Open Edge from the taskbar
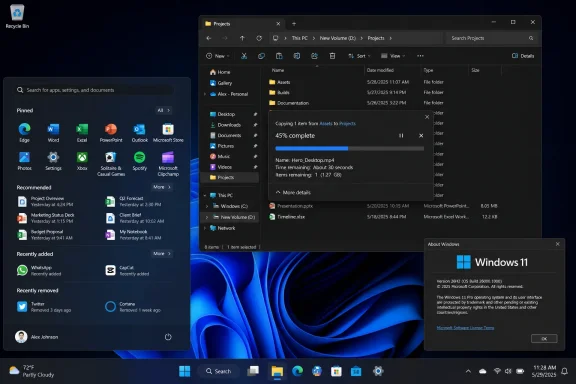The height and width of the screenshot is (384, 576). pyautogui.click(x=297, y=371)
